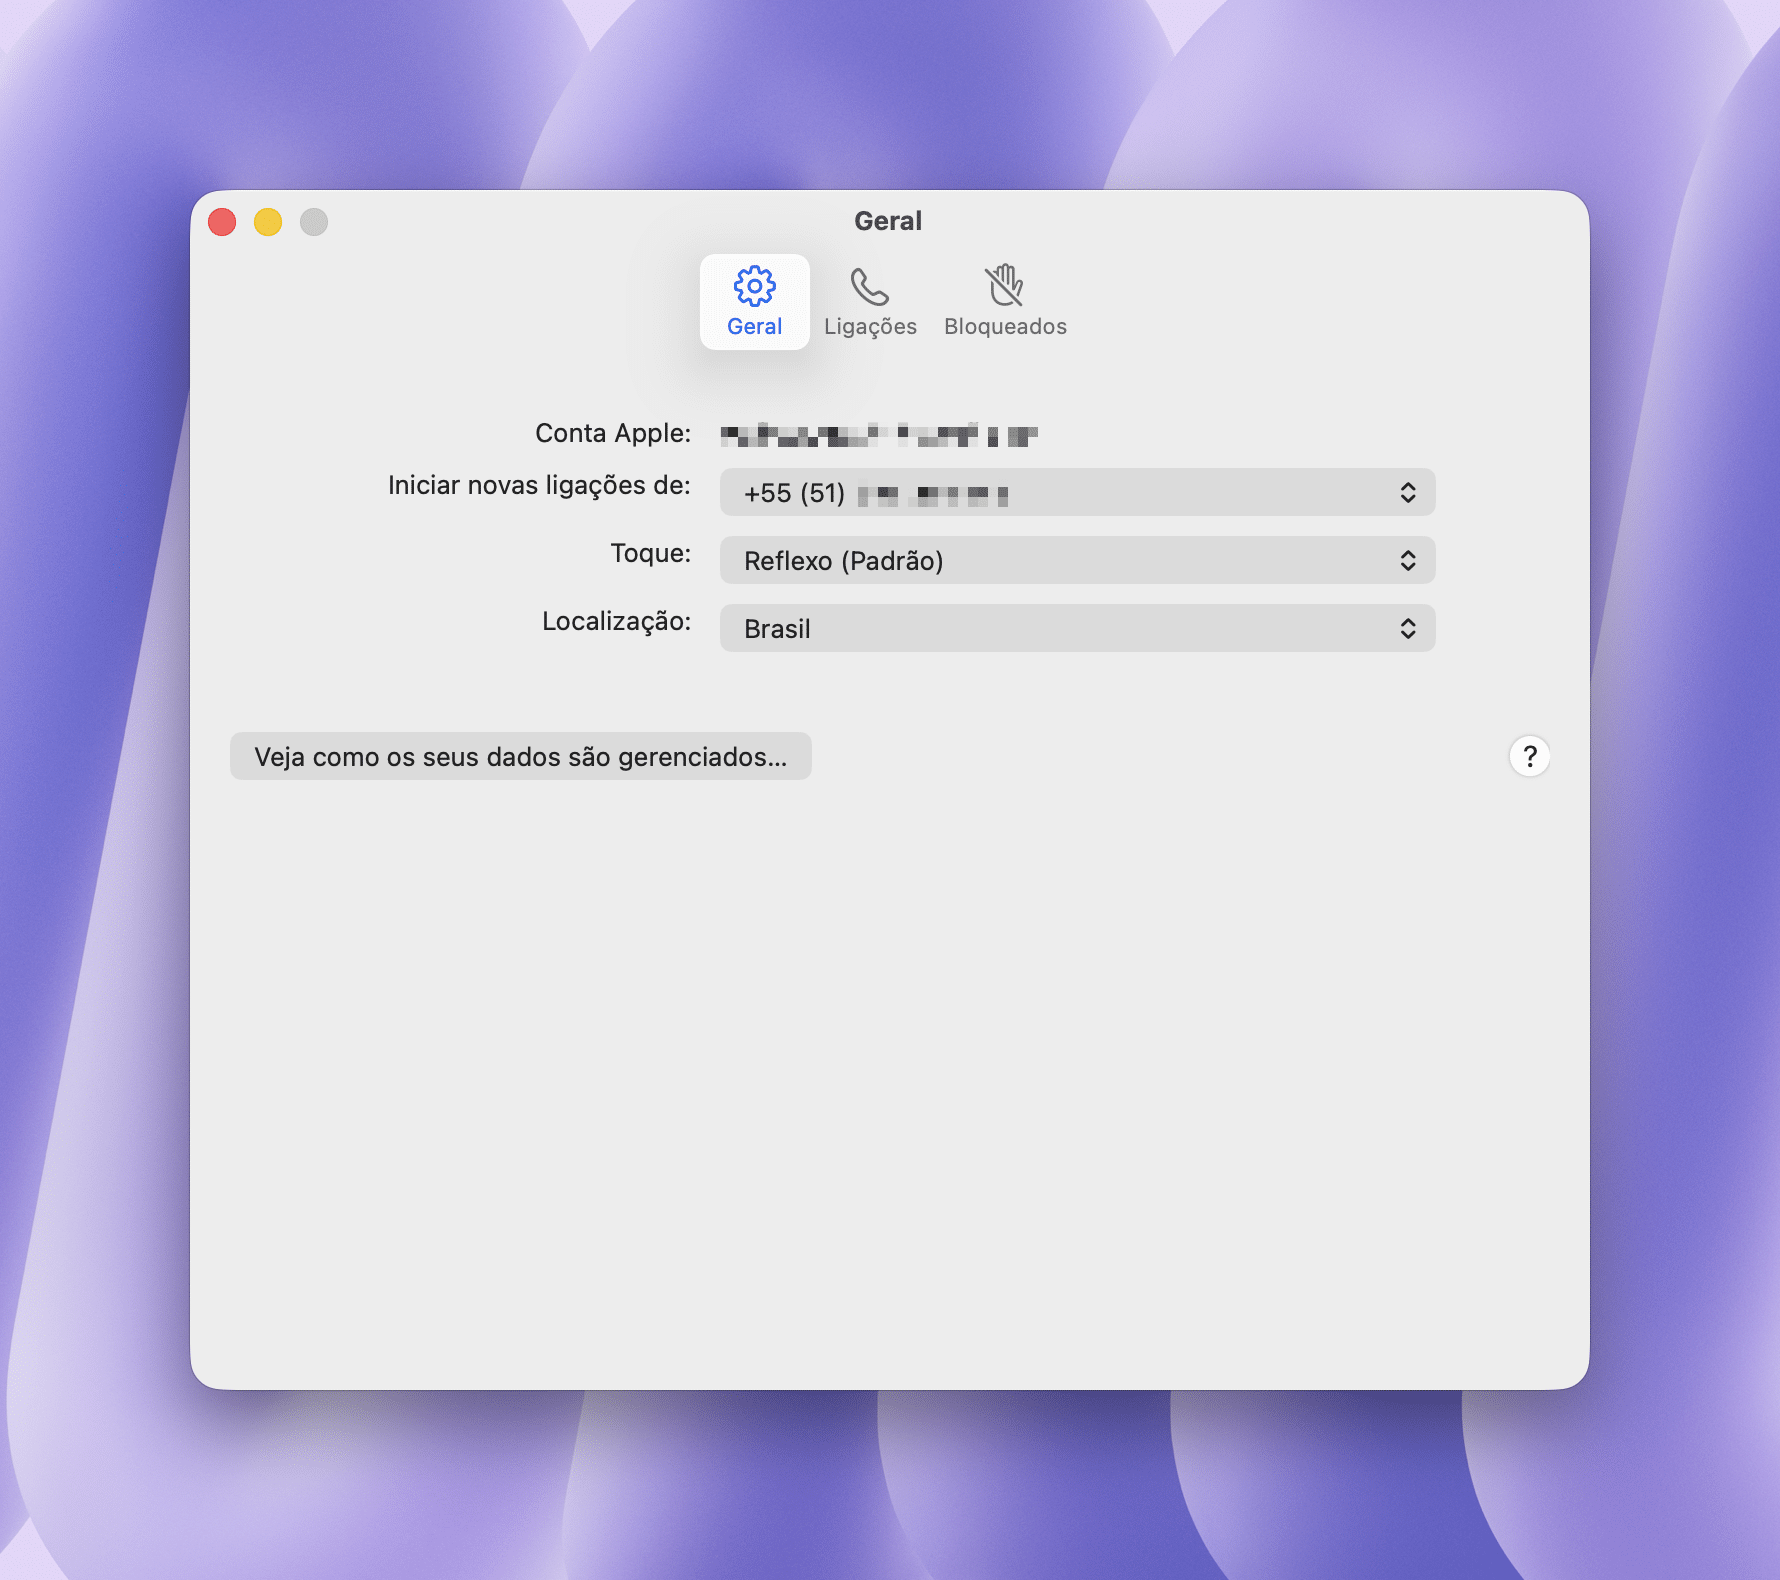
Task: Switch to the Bloqueados tab label
Action: coord(1005,327)
